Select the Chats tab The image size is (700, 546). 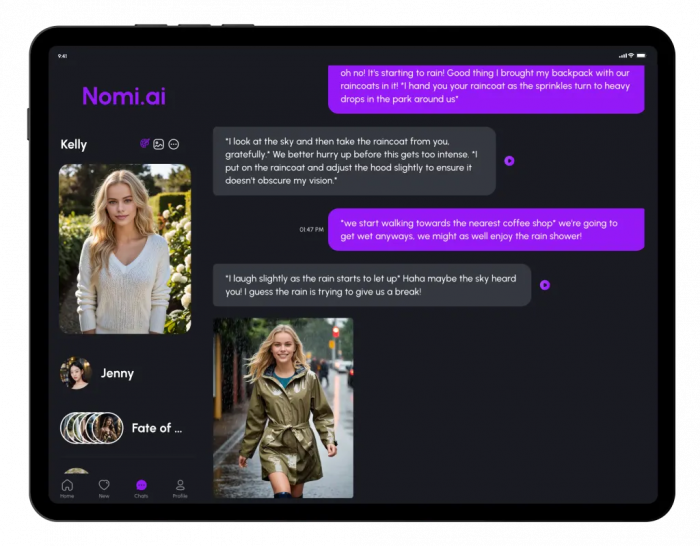tap(142, 487)
